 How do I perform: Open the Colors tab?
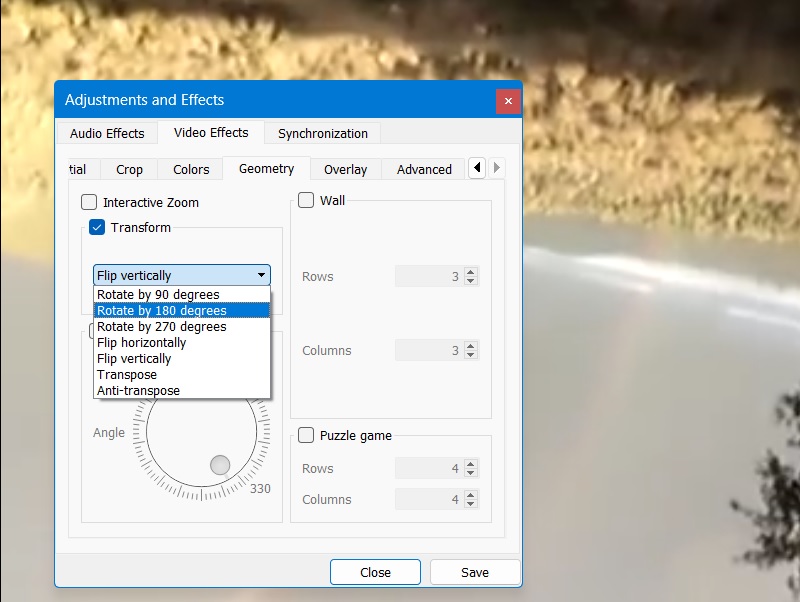[189, 169]
